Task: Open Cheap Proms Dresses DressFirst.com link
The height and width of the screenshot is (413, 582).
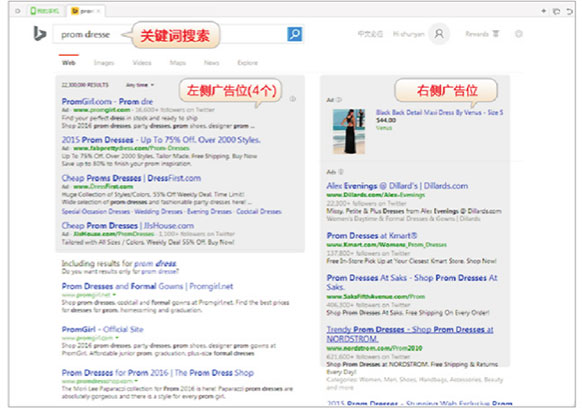Action: [131, 178]
